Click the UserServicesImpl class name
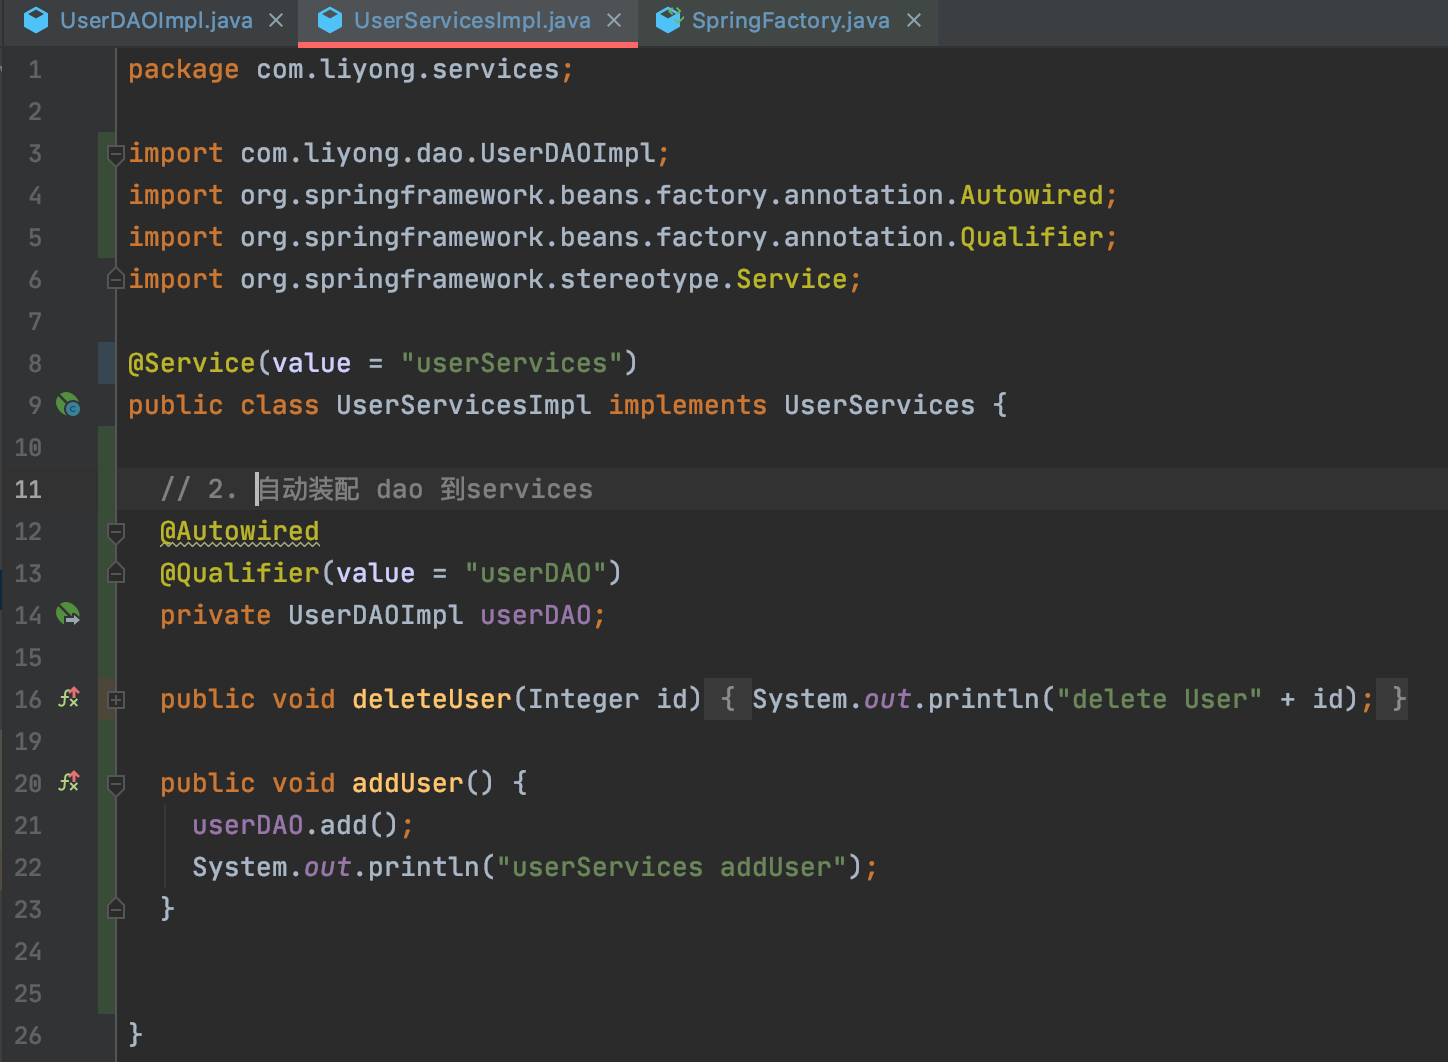1448x1062 pixels. pos(464,405)
